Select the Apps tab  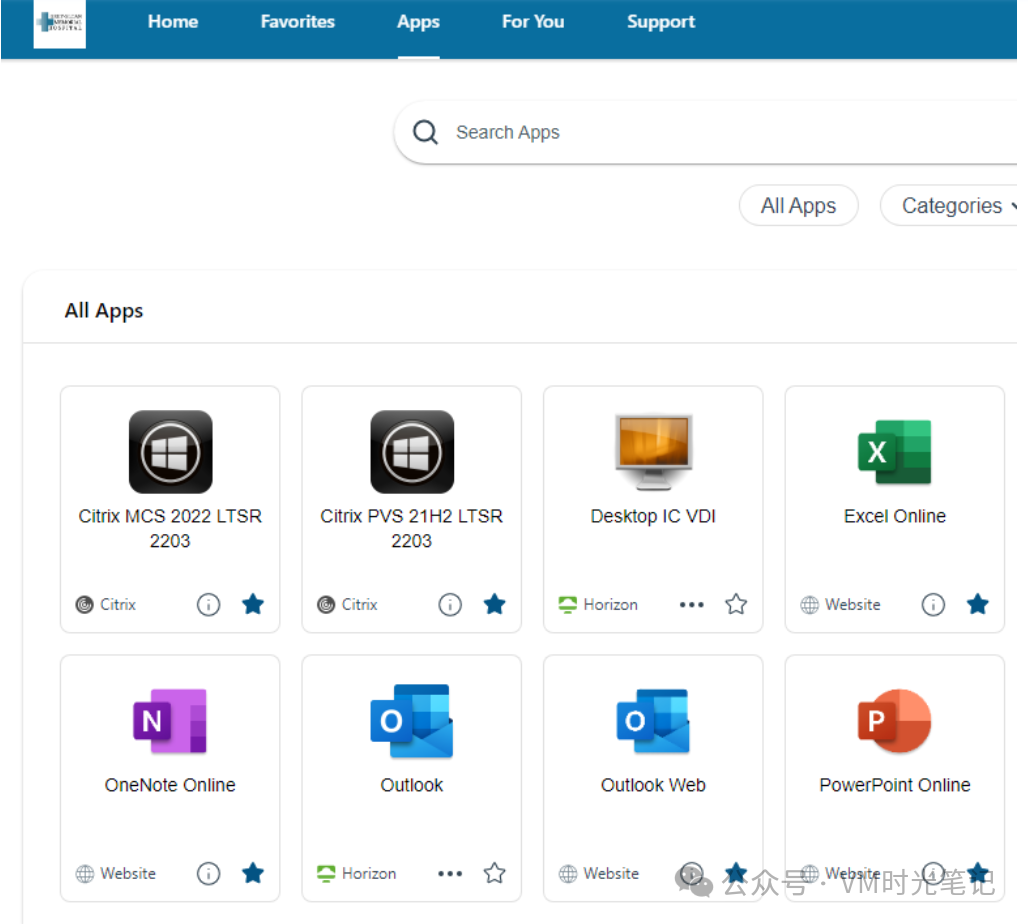[x=418, y=22]
